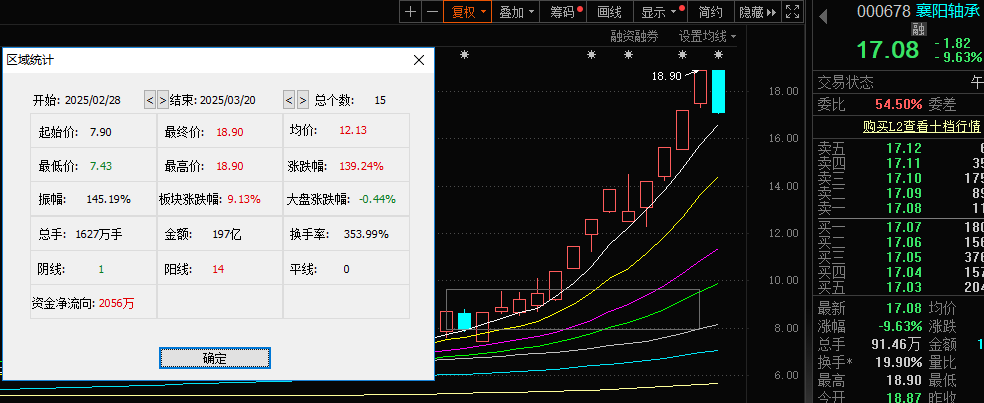Click the left arrow beside stock code 000678
The image size is (984, 403).
(822, 13)
